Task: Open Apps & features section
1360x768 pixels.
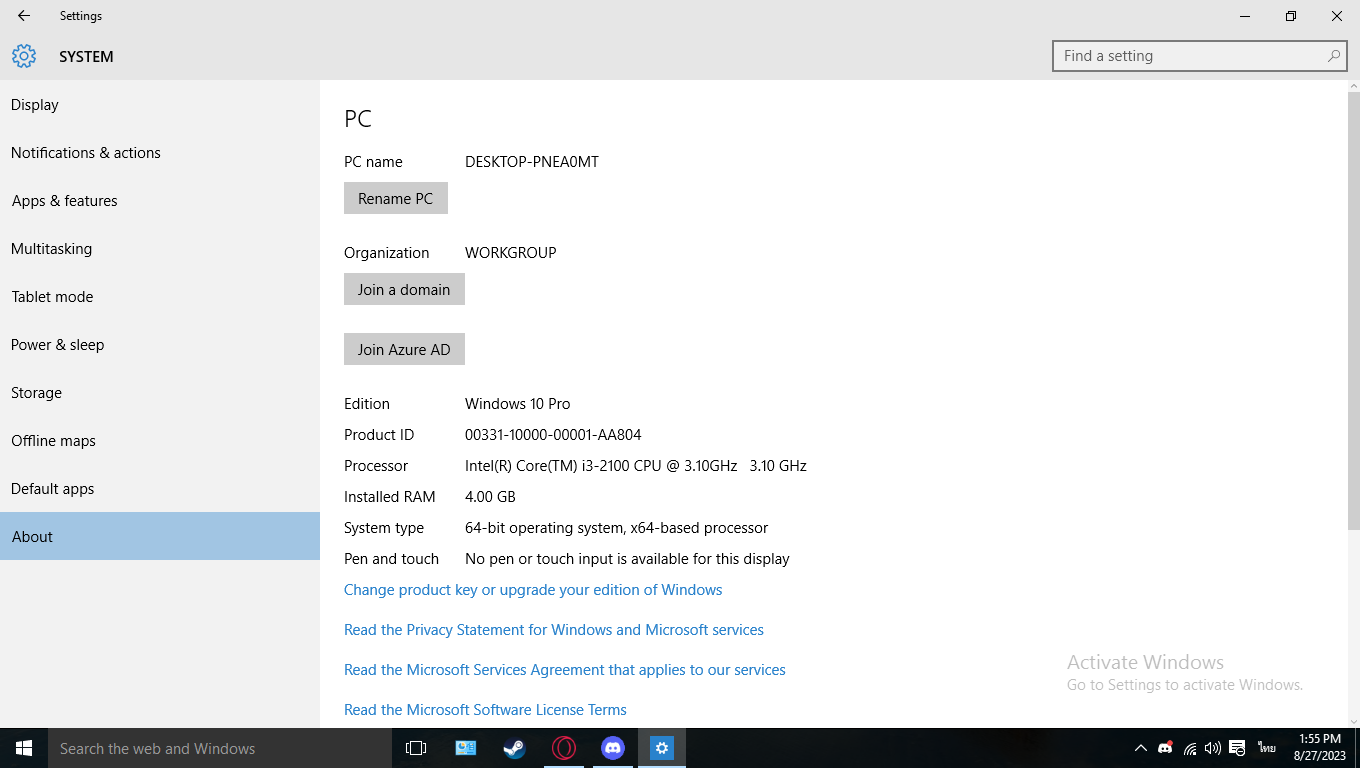Action: click(x=160, y=201)
